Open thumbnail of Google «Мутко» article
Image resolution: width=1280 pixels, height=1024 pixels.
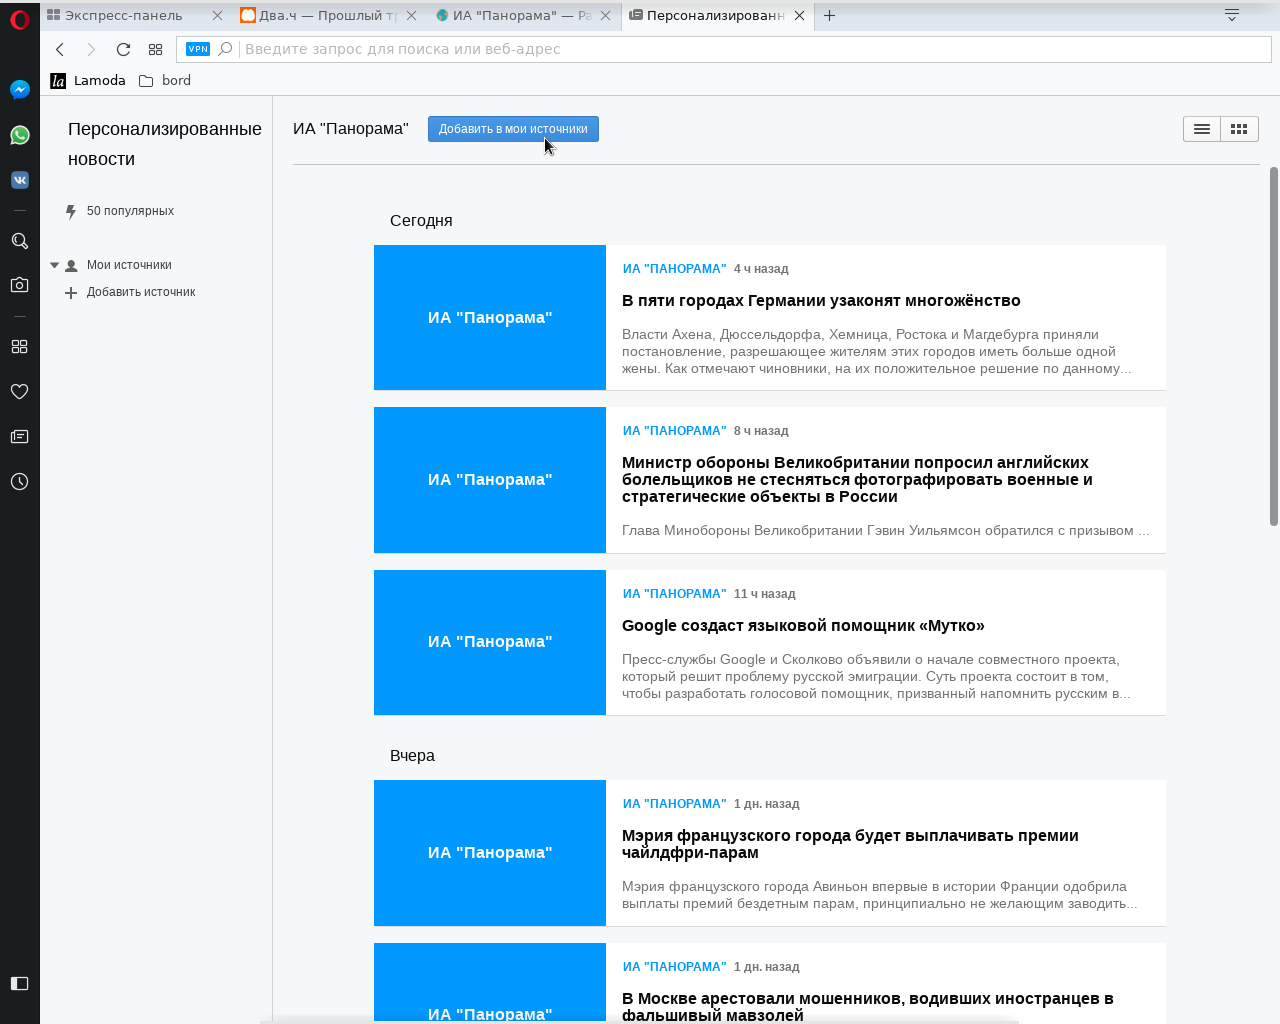pyautogui.click(x=490, y=642)
